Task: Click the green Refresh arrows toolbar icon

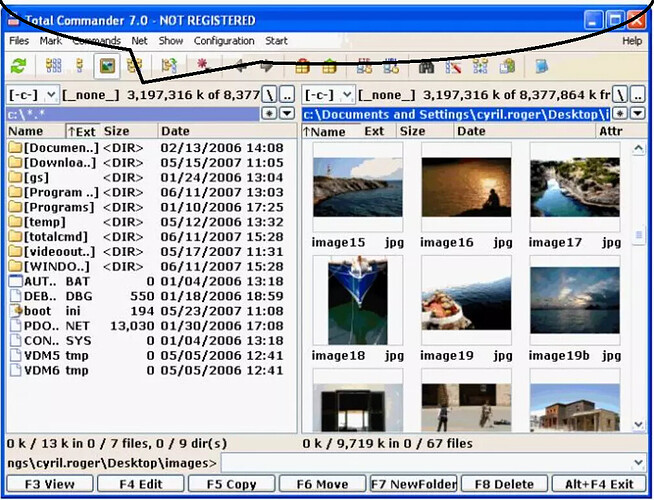Action: click(18, 66)
